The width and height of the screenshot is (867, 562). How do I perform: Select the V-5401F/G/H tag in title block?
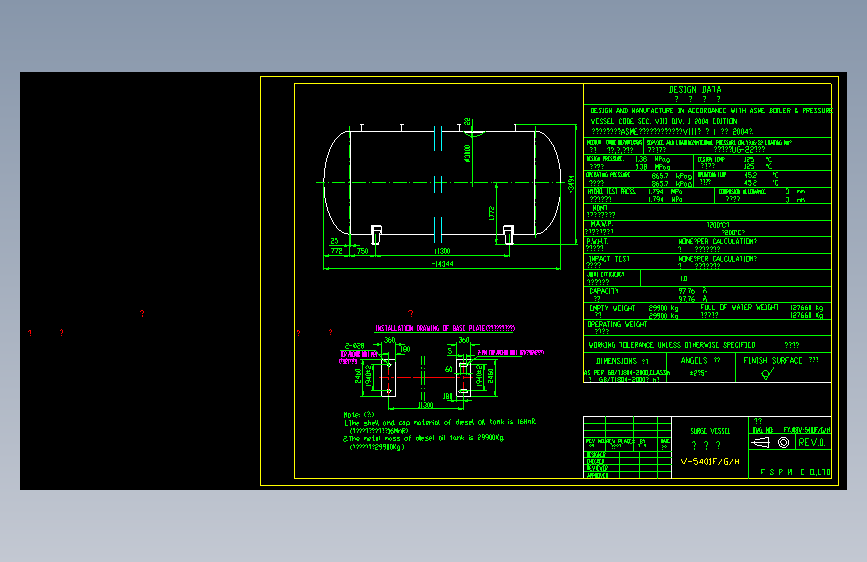(709, 461)
